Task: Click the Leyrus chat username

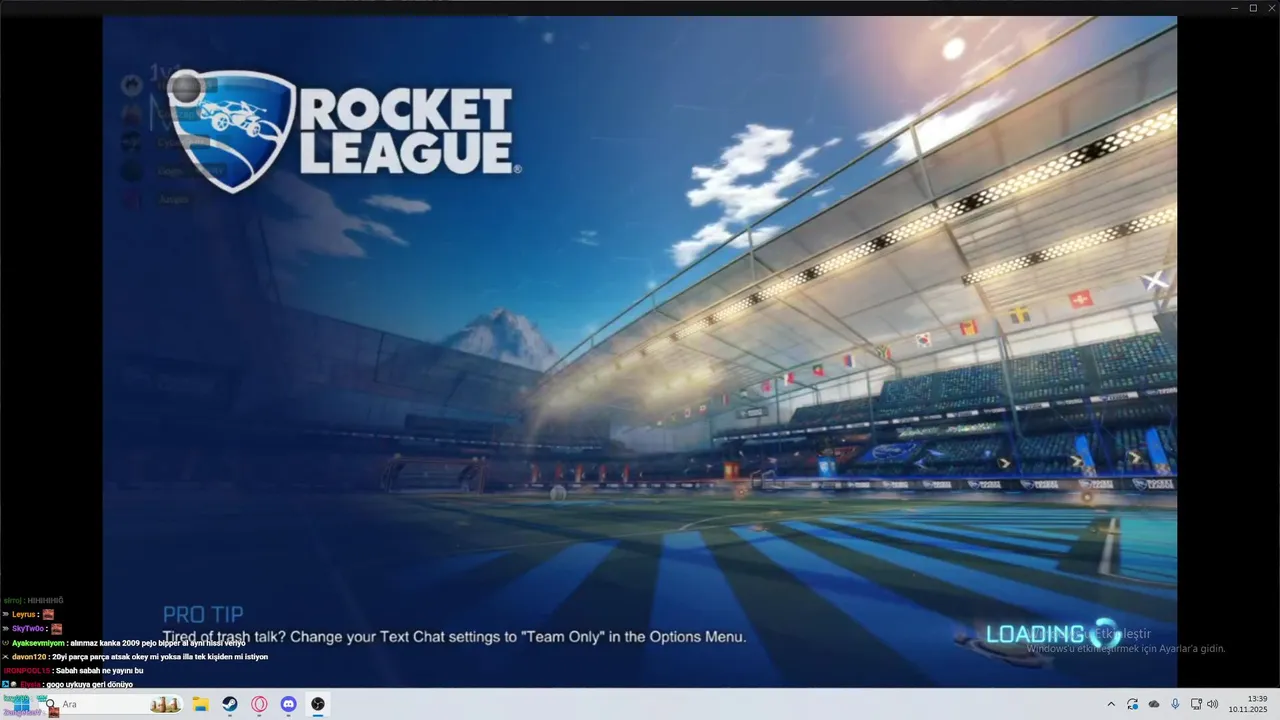Action: (24, 614)
